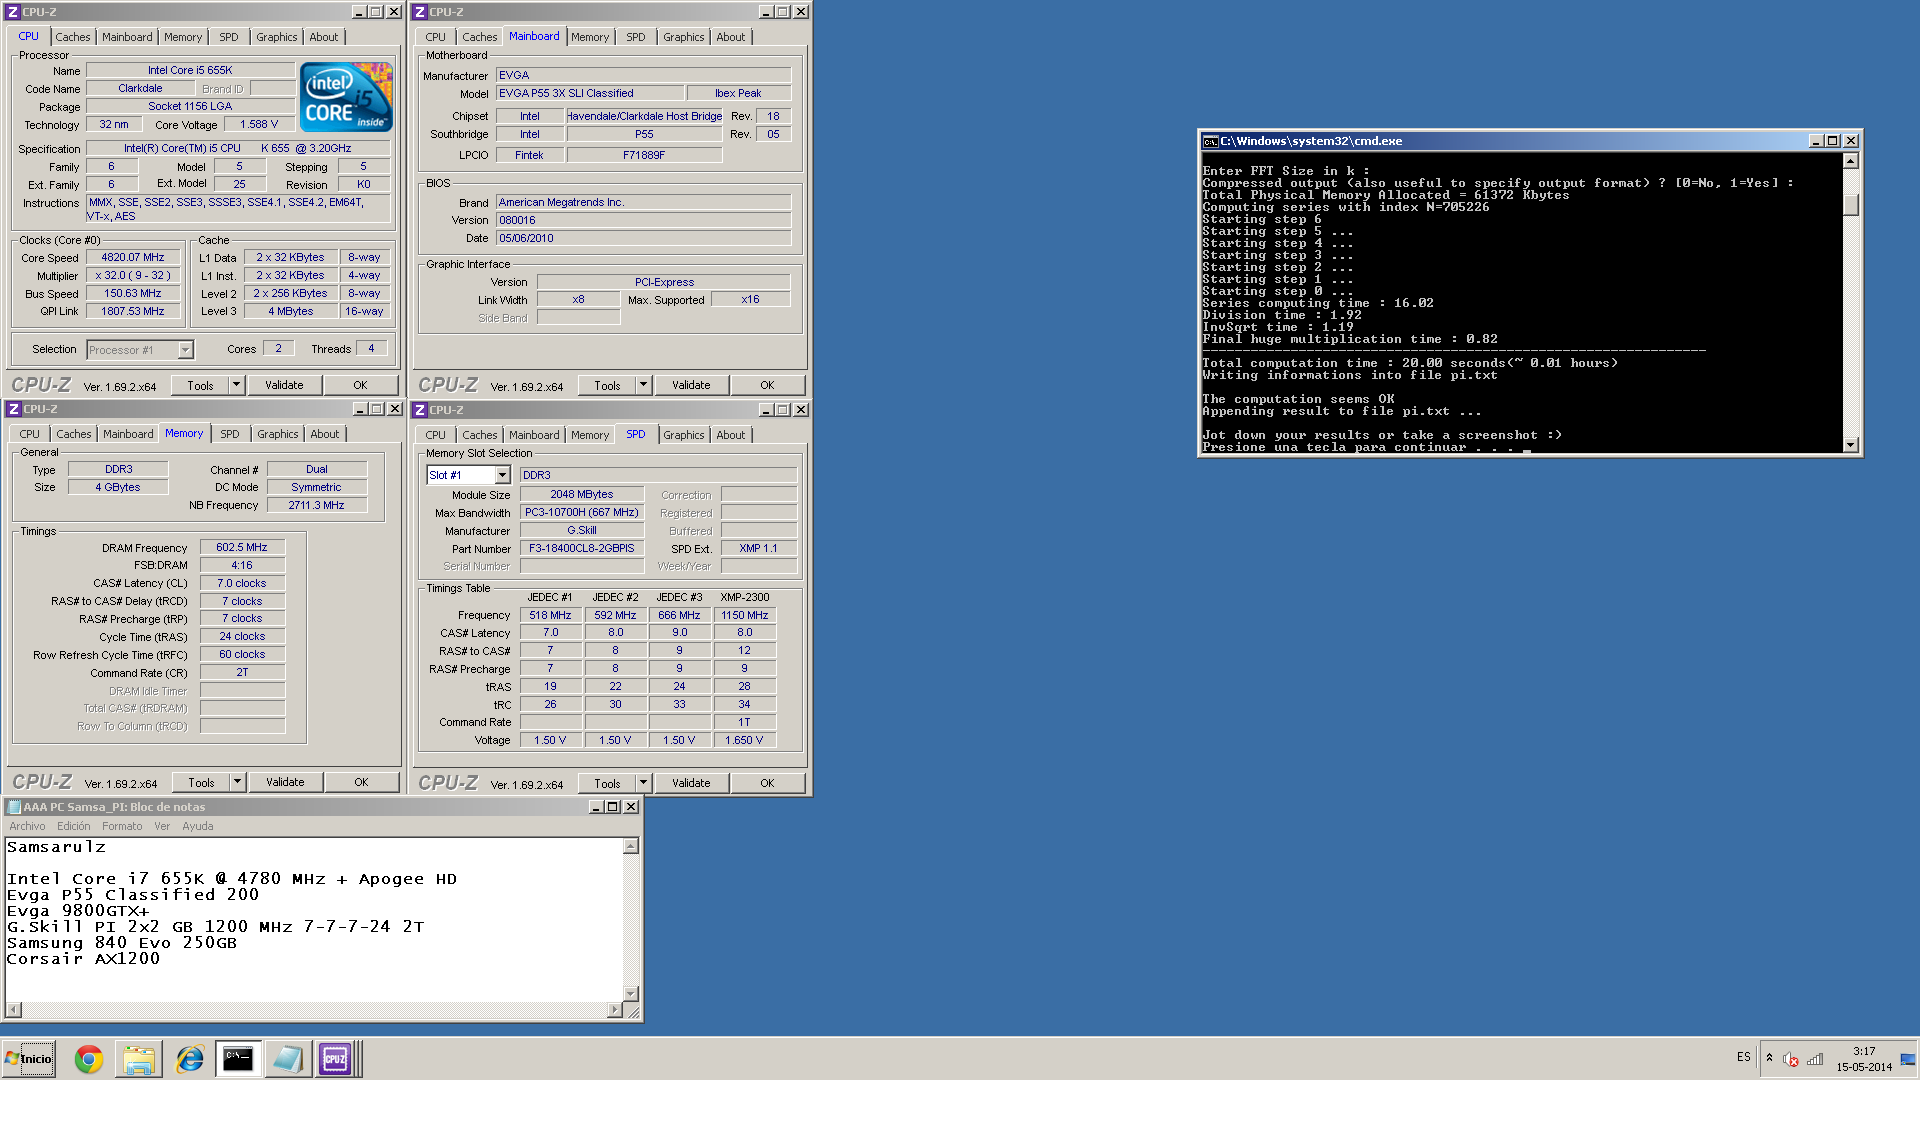Click the Tools button in the Memory window
This screenshot has width=1920, height=1135.
point(201,782)
